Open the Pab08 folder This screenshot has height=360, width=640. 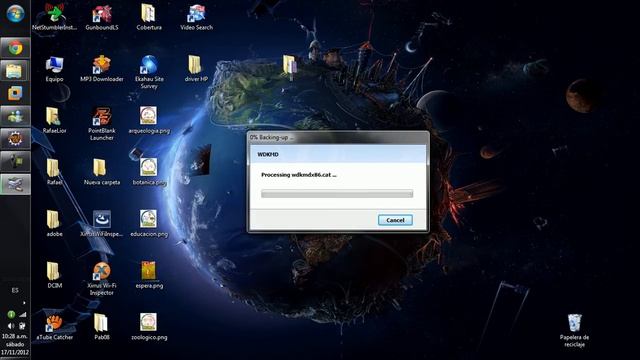click(x=102, y=327)
